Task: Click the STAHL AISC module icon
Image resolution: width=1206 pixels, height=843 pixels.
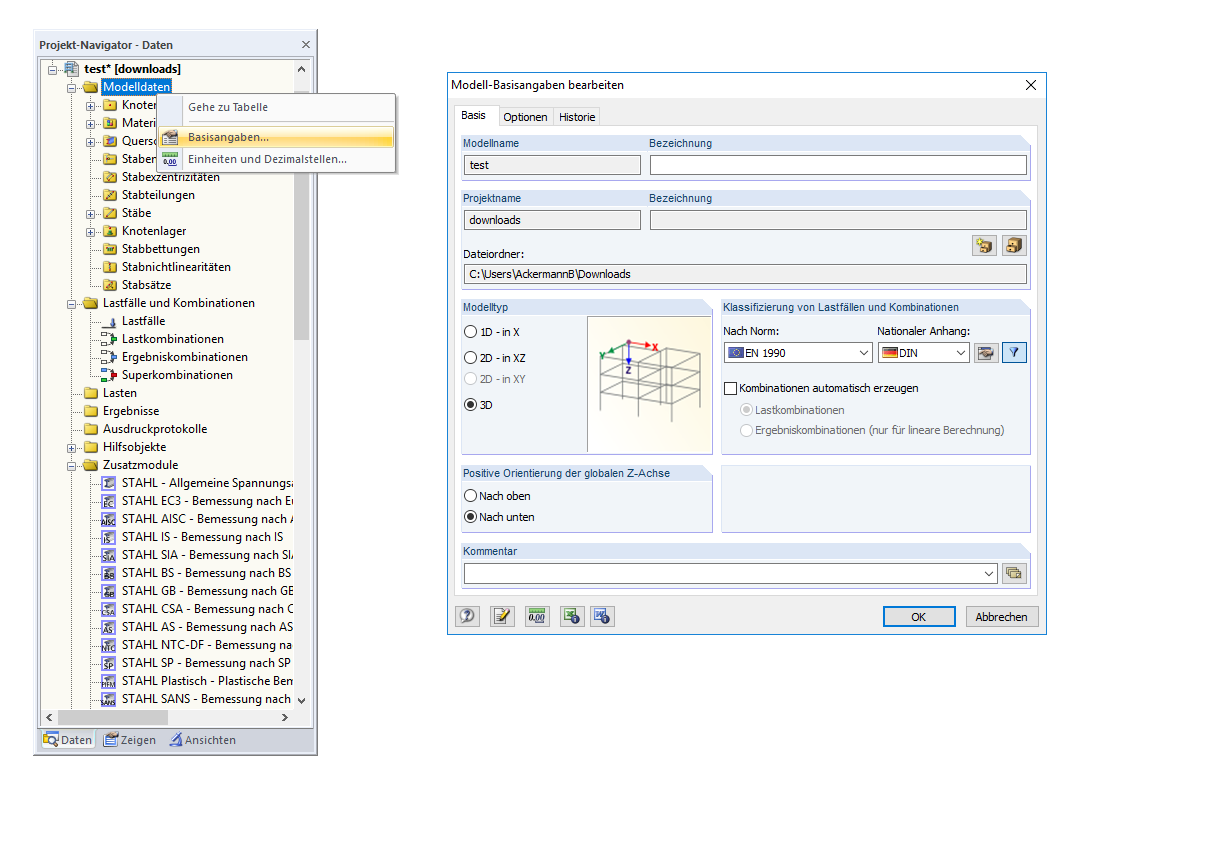Action: [109, 519]
